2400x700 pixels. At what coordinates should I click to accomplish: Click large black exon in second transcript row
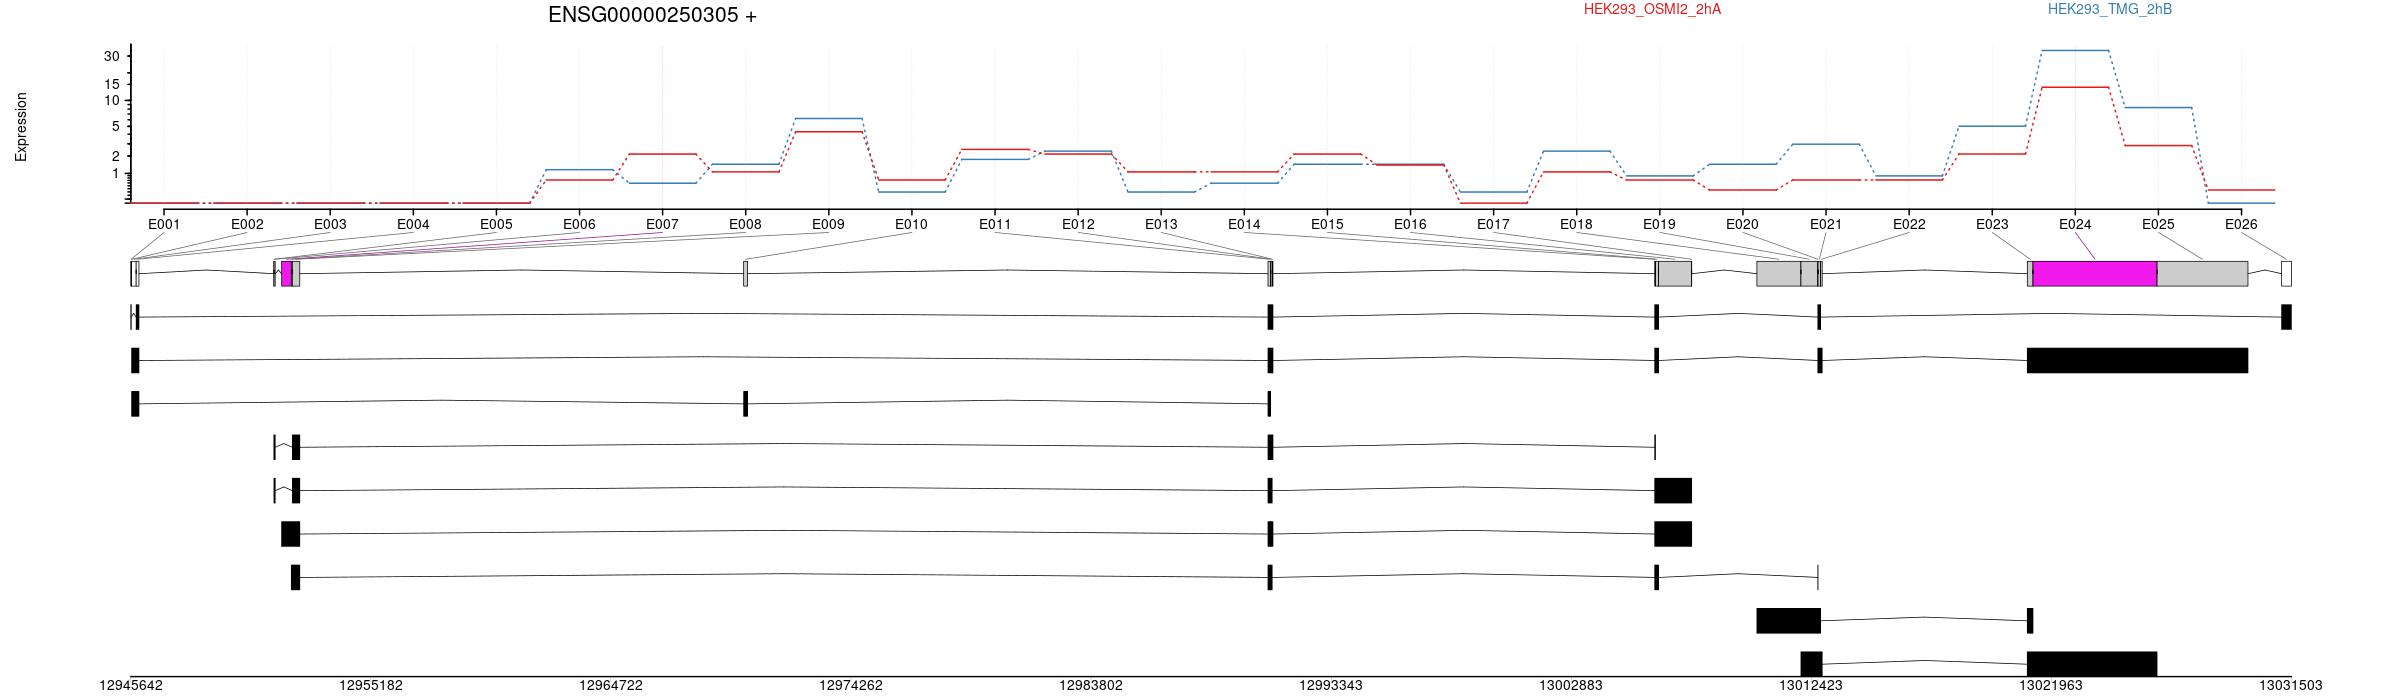pyautogui.click(x=2137, y=360)
